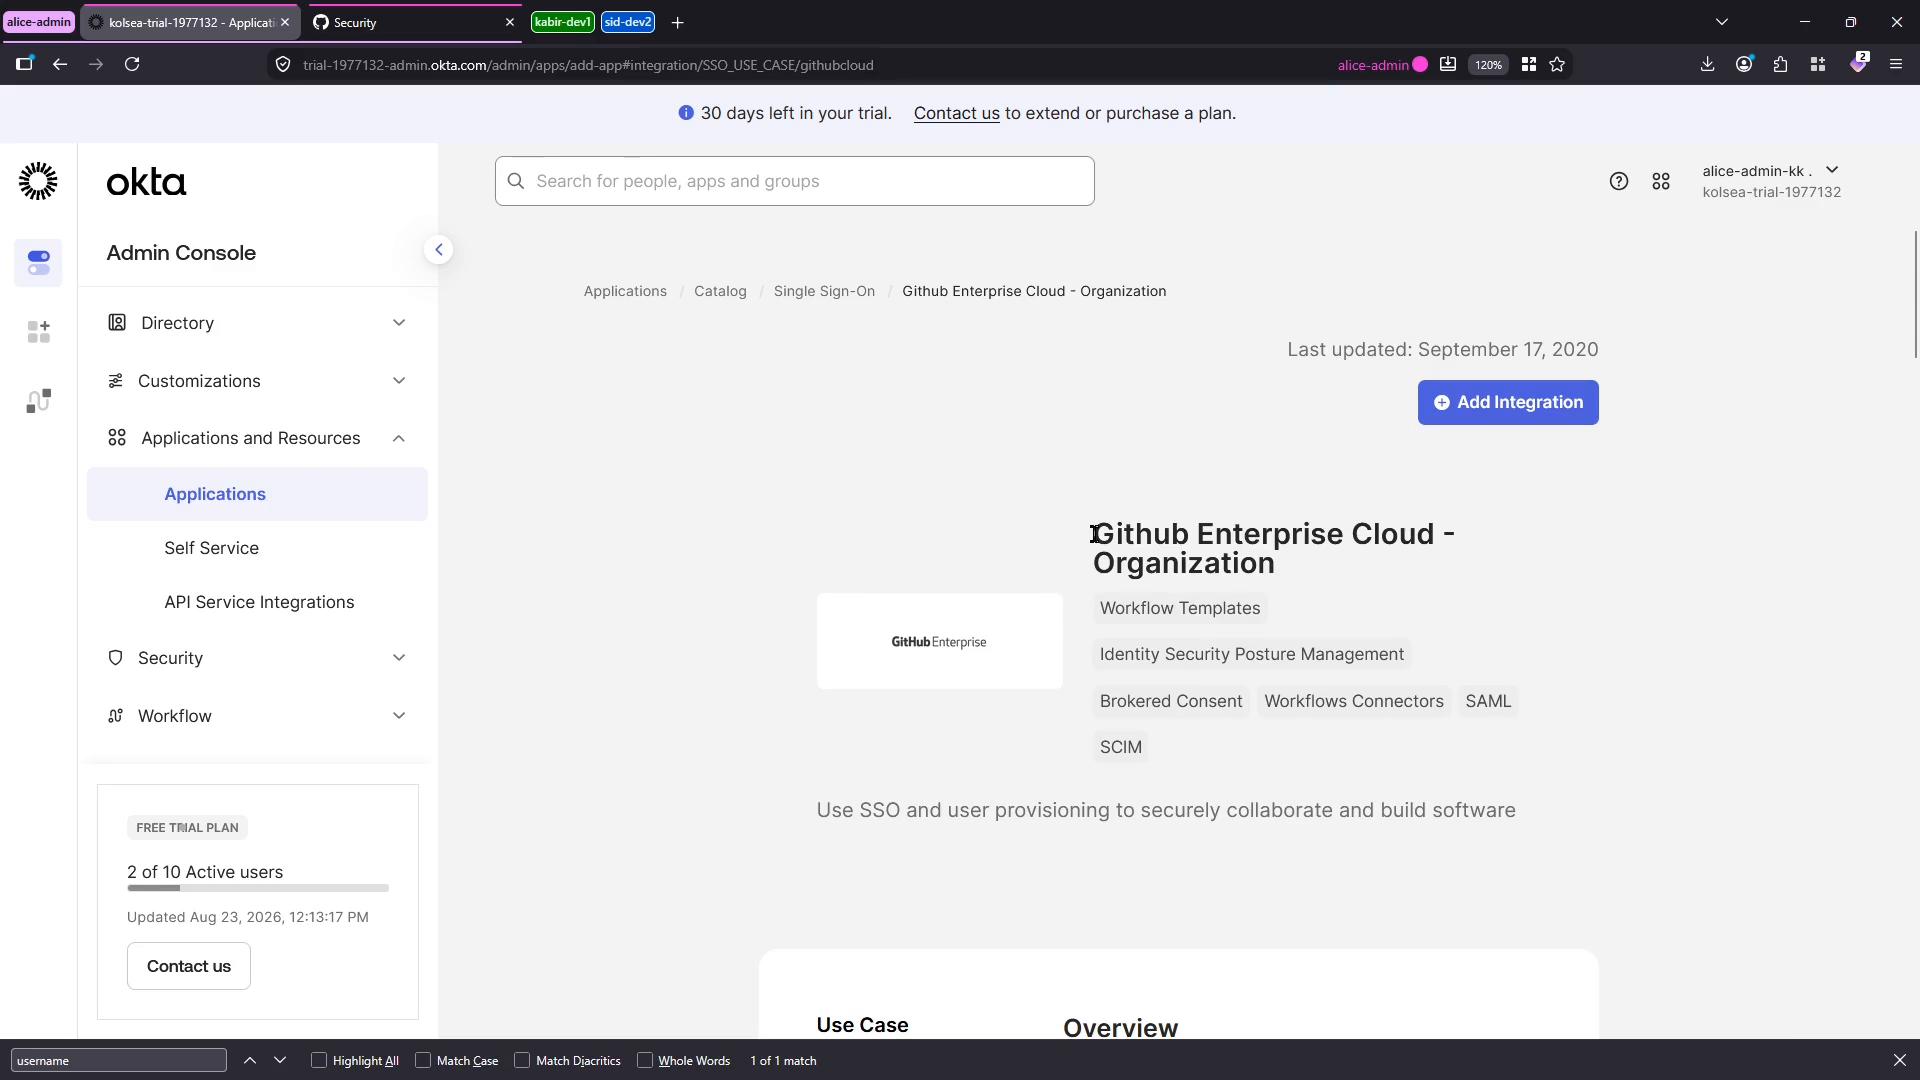
Task: Click the Add Integration button
Action: pos(1507,402)
